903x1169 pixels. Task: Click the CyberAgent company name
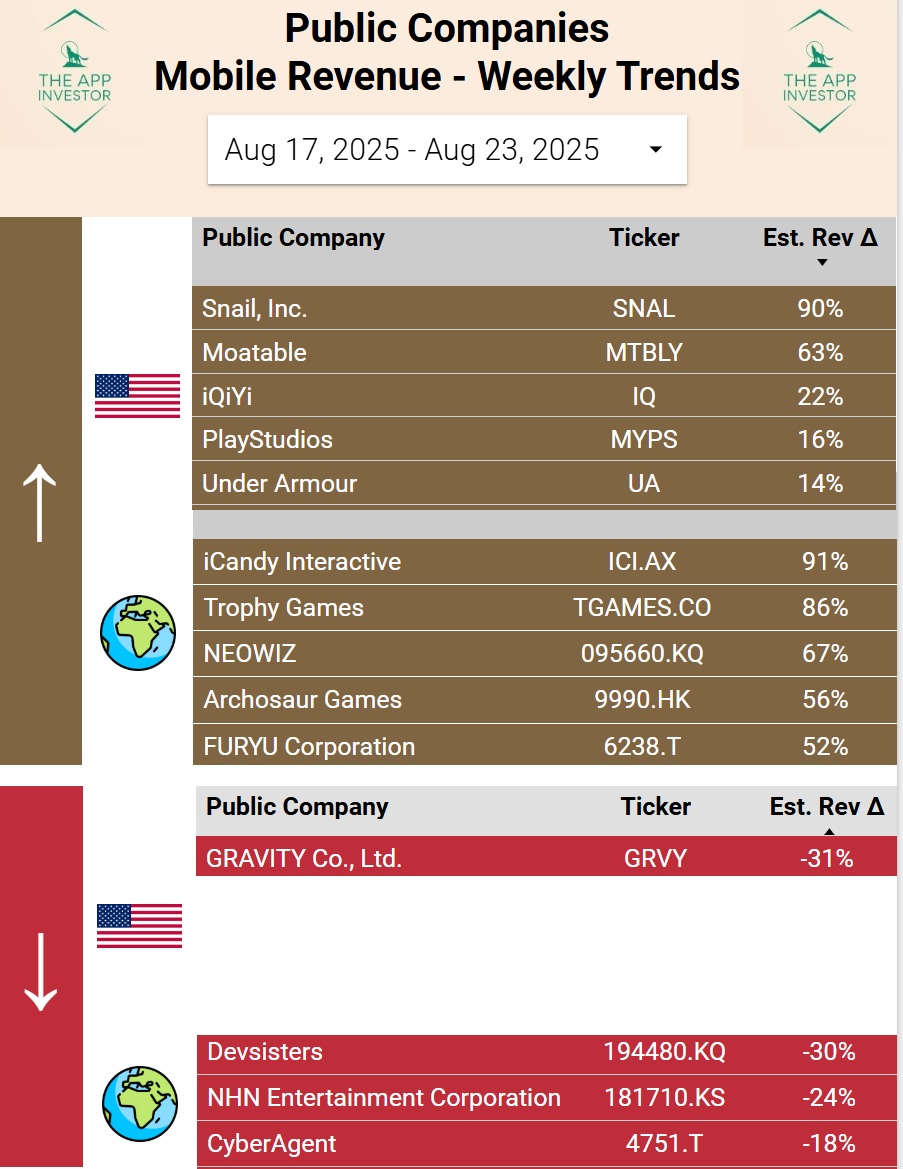[271, 1144]
